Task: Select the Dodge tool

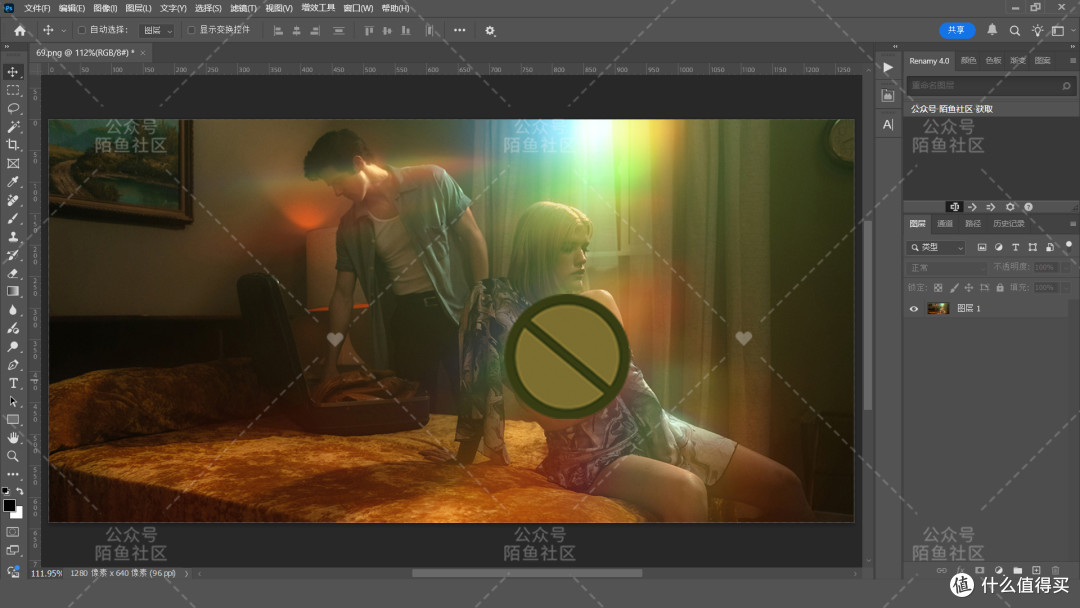Action: pyautogui.click(x=12, y=346)
